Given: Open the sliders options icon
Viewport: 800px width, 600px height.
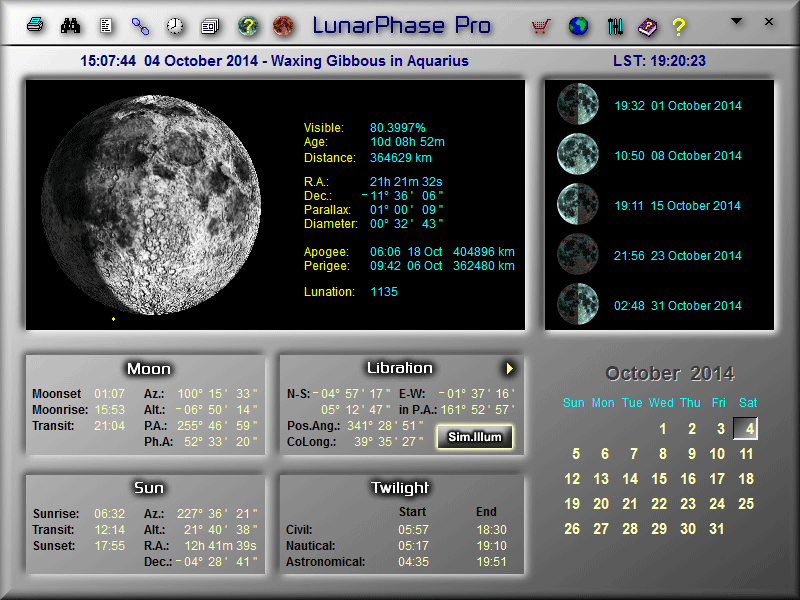Looking at the screenshot, I should coord(615,26).
